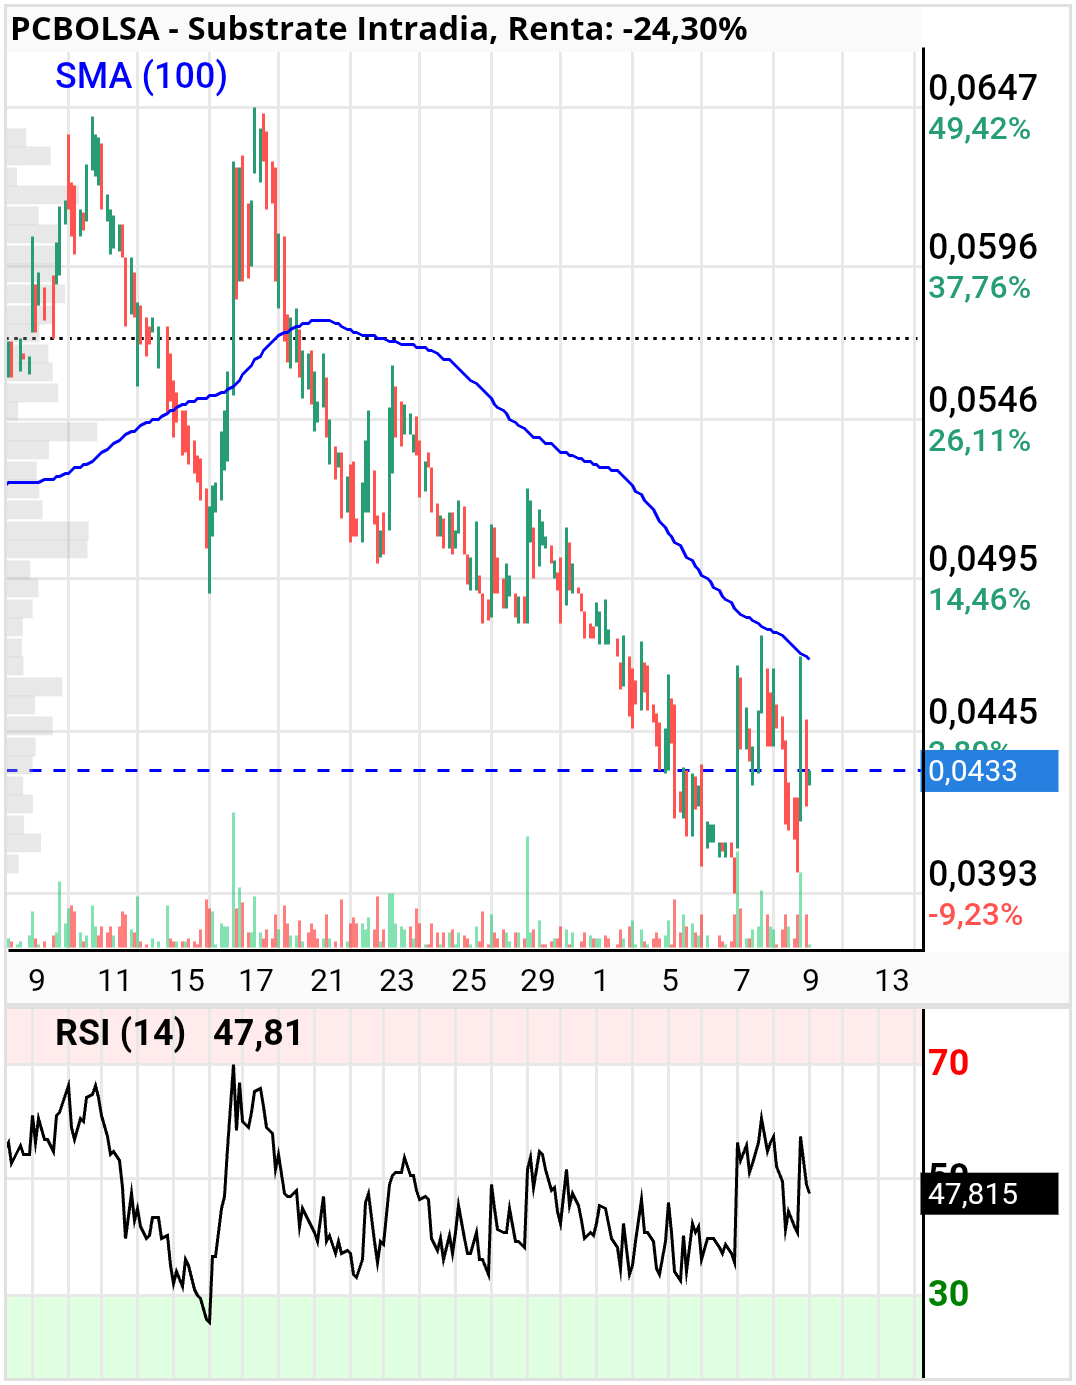Screen dimensions: 1076x1385
Task: Select the black 47,815 RSI value tag
Action: 990,1194
